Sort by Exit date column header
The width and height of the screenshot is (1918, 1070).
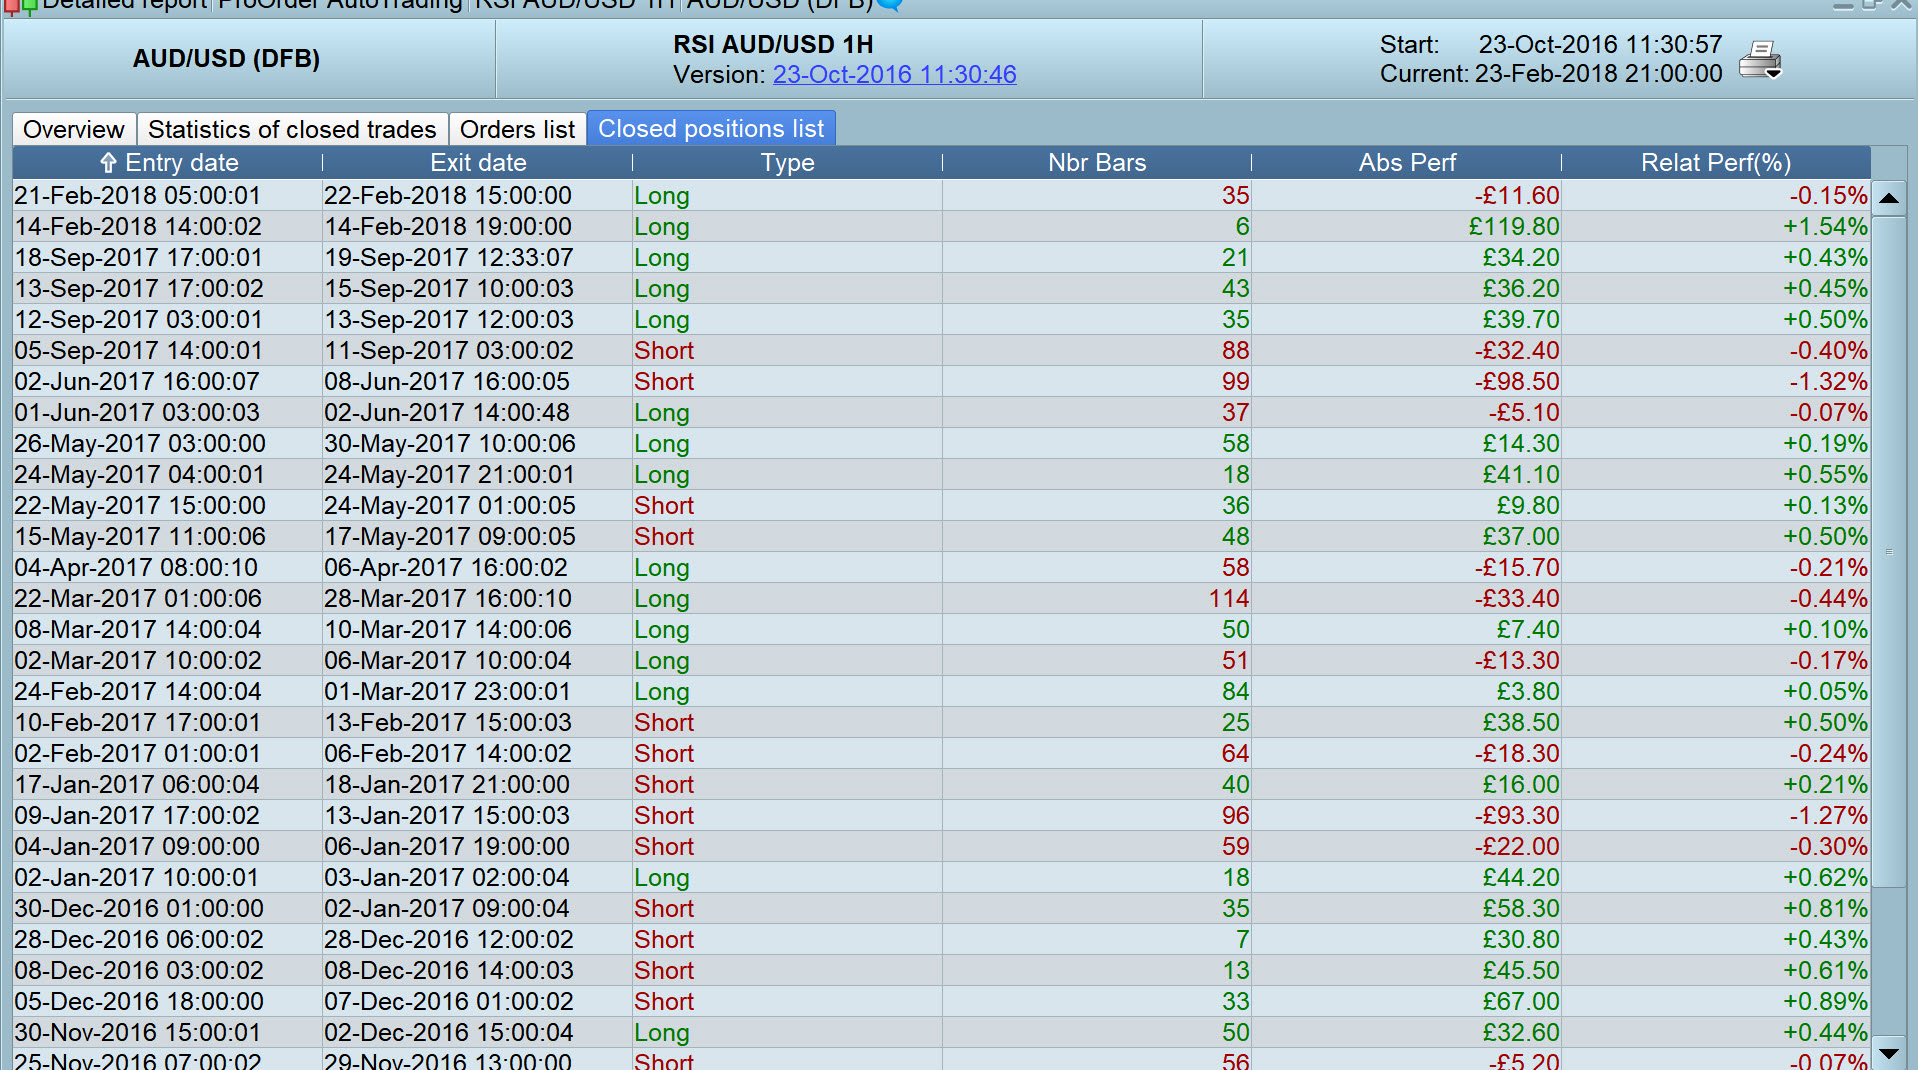478,162
